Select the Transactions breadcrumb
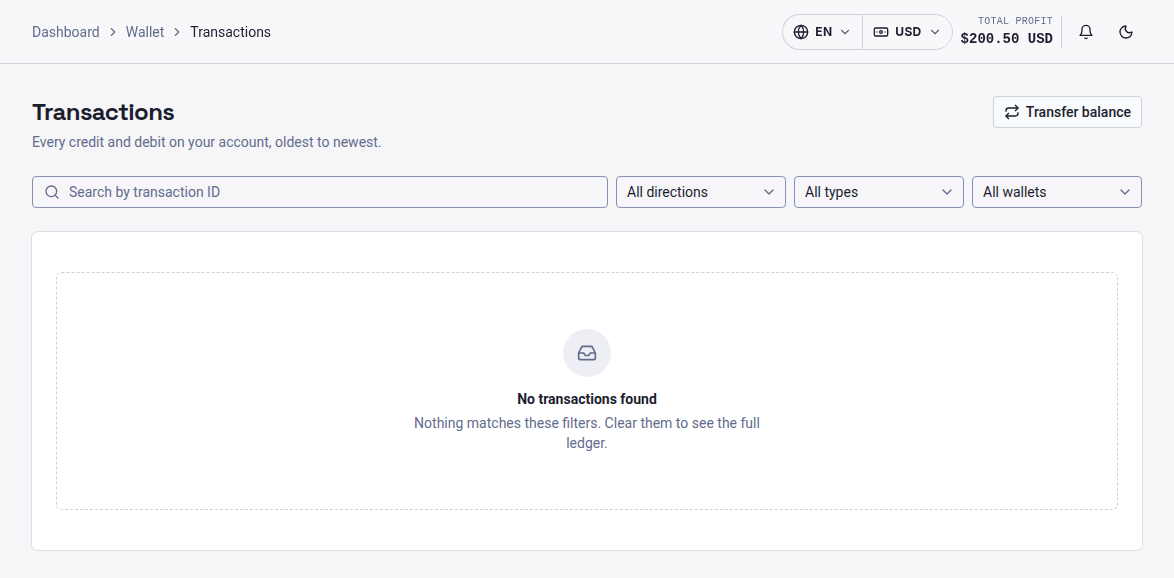 [x=230, y=32]
